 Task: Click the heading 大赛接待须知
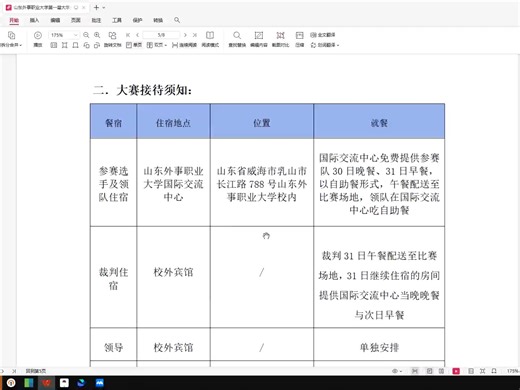154,90
